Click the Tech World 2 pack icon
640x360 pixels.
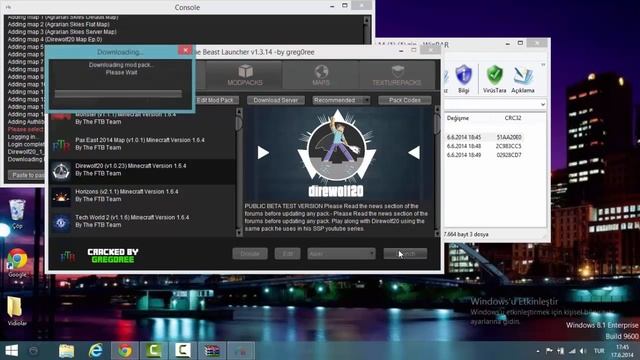pyautogui.click(x=61, y=223)
